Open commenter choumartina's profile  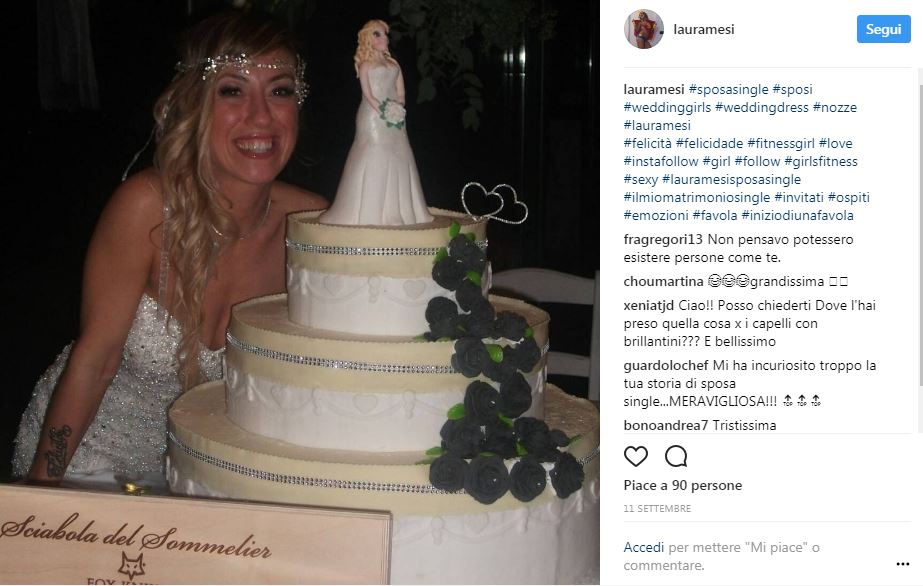tap(663, 282)
